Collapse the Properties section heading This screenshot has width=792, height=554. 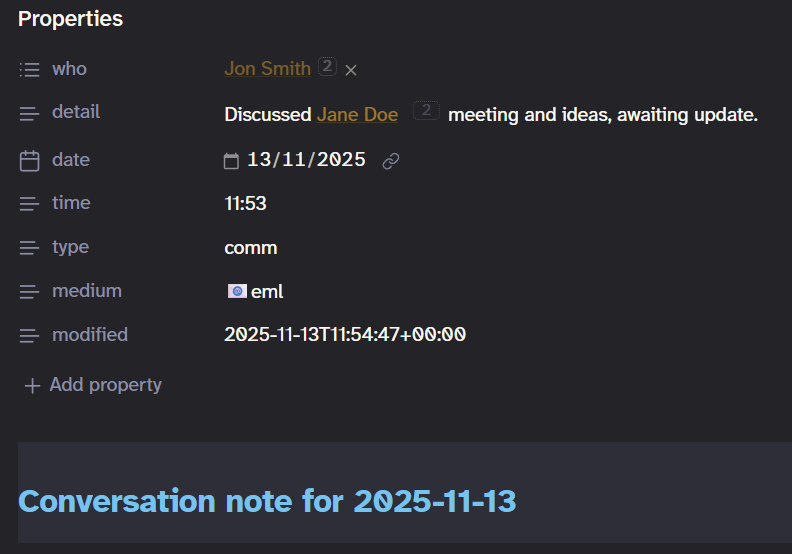tap(70, 19)
